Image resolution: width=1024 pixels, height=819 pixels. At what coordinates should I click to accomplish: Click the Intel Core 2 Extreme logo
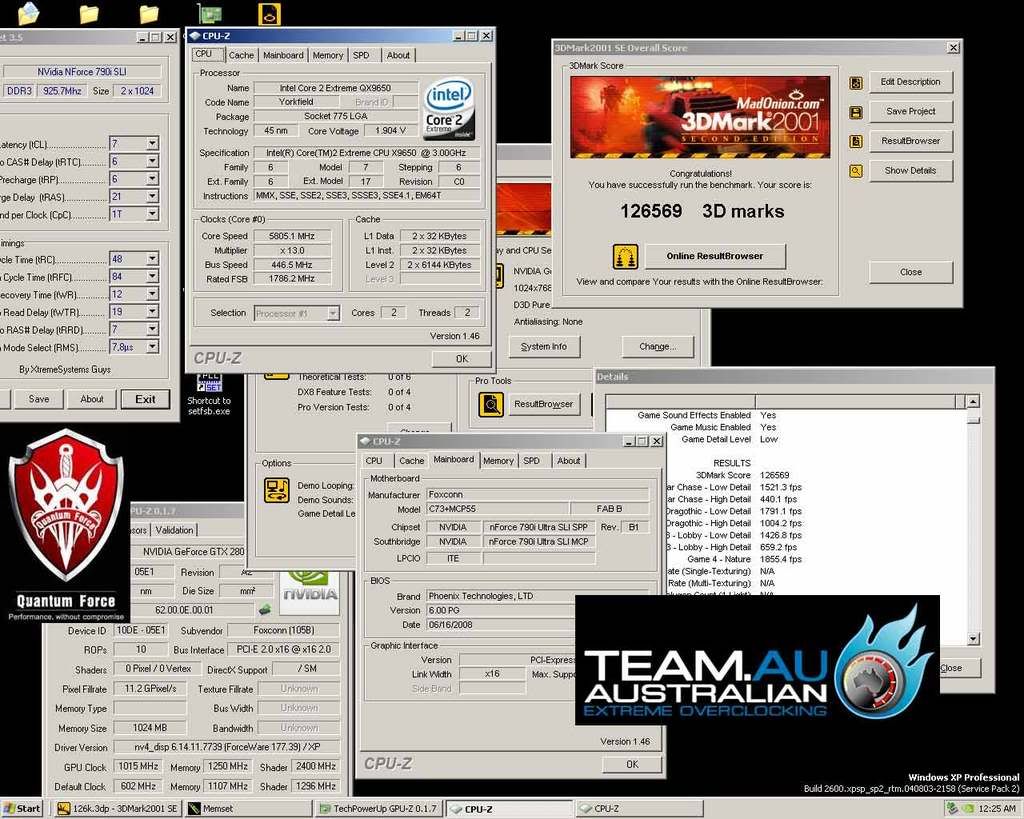[449, 109]
